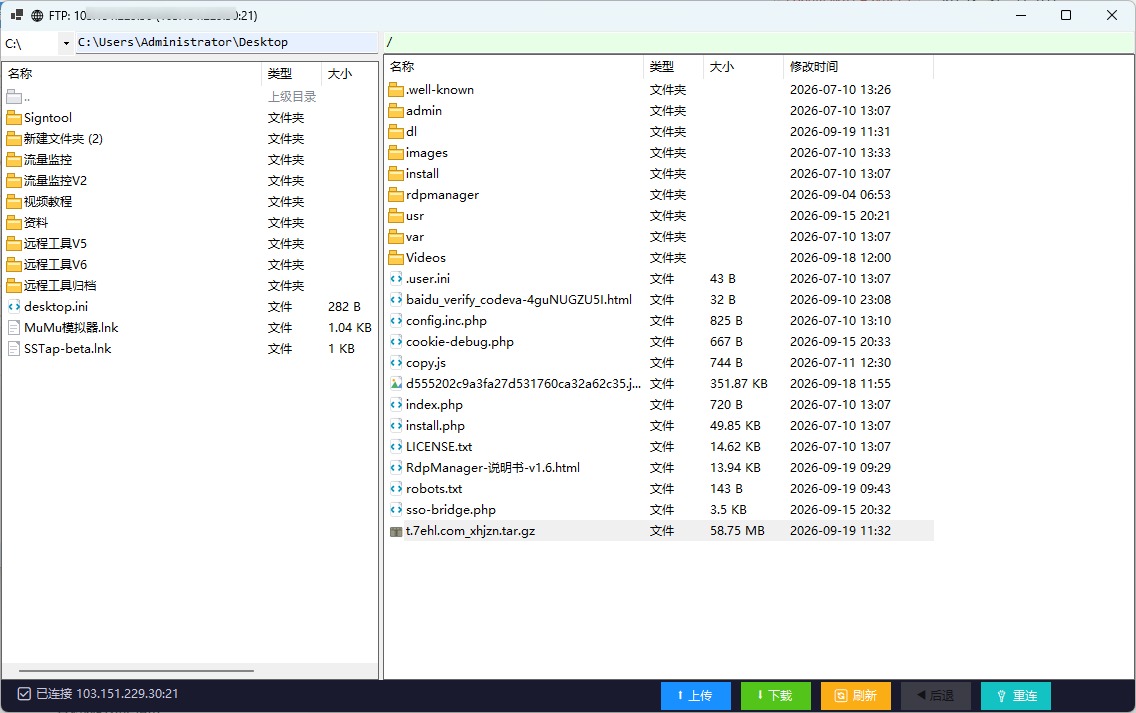Screen dimensions: 1136x713
Task: Select the LICENSE.txt file name
Action: click(x=439, y=447)
